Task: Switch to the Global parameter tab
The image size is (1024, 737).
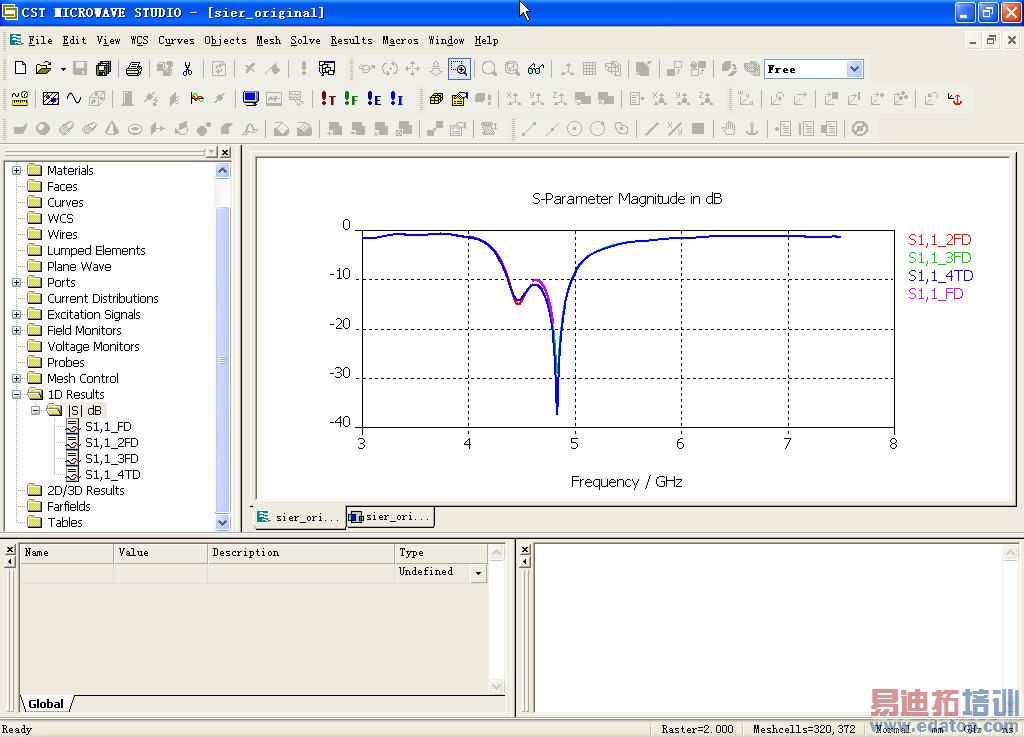Action: pyautogui.click(x=46, y=704)
